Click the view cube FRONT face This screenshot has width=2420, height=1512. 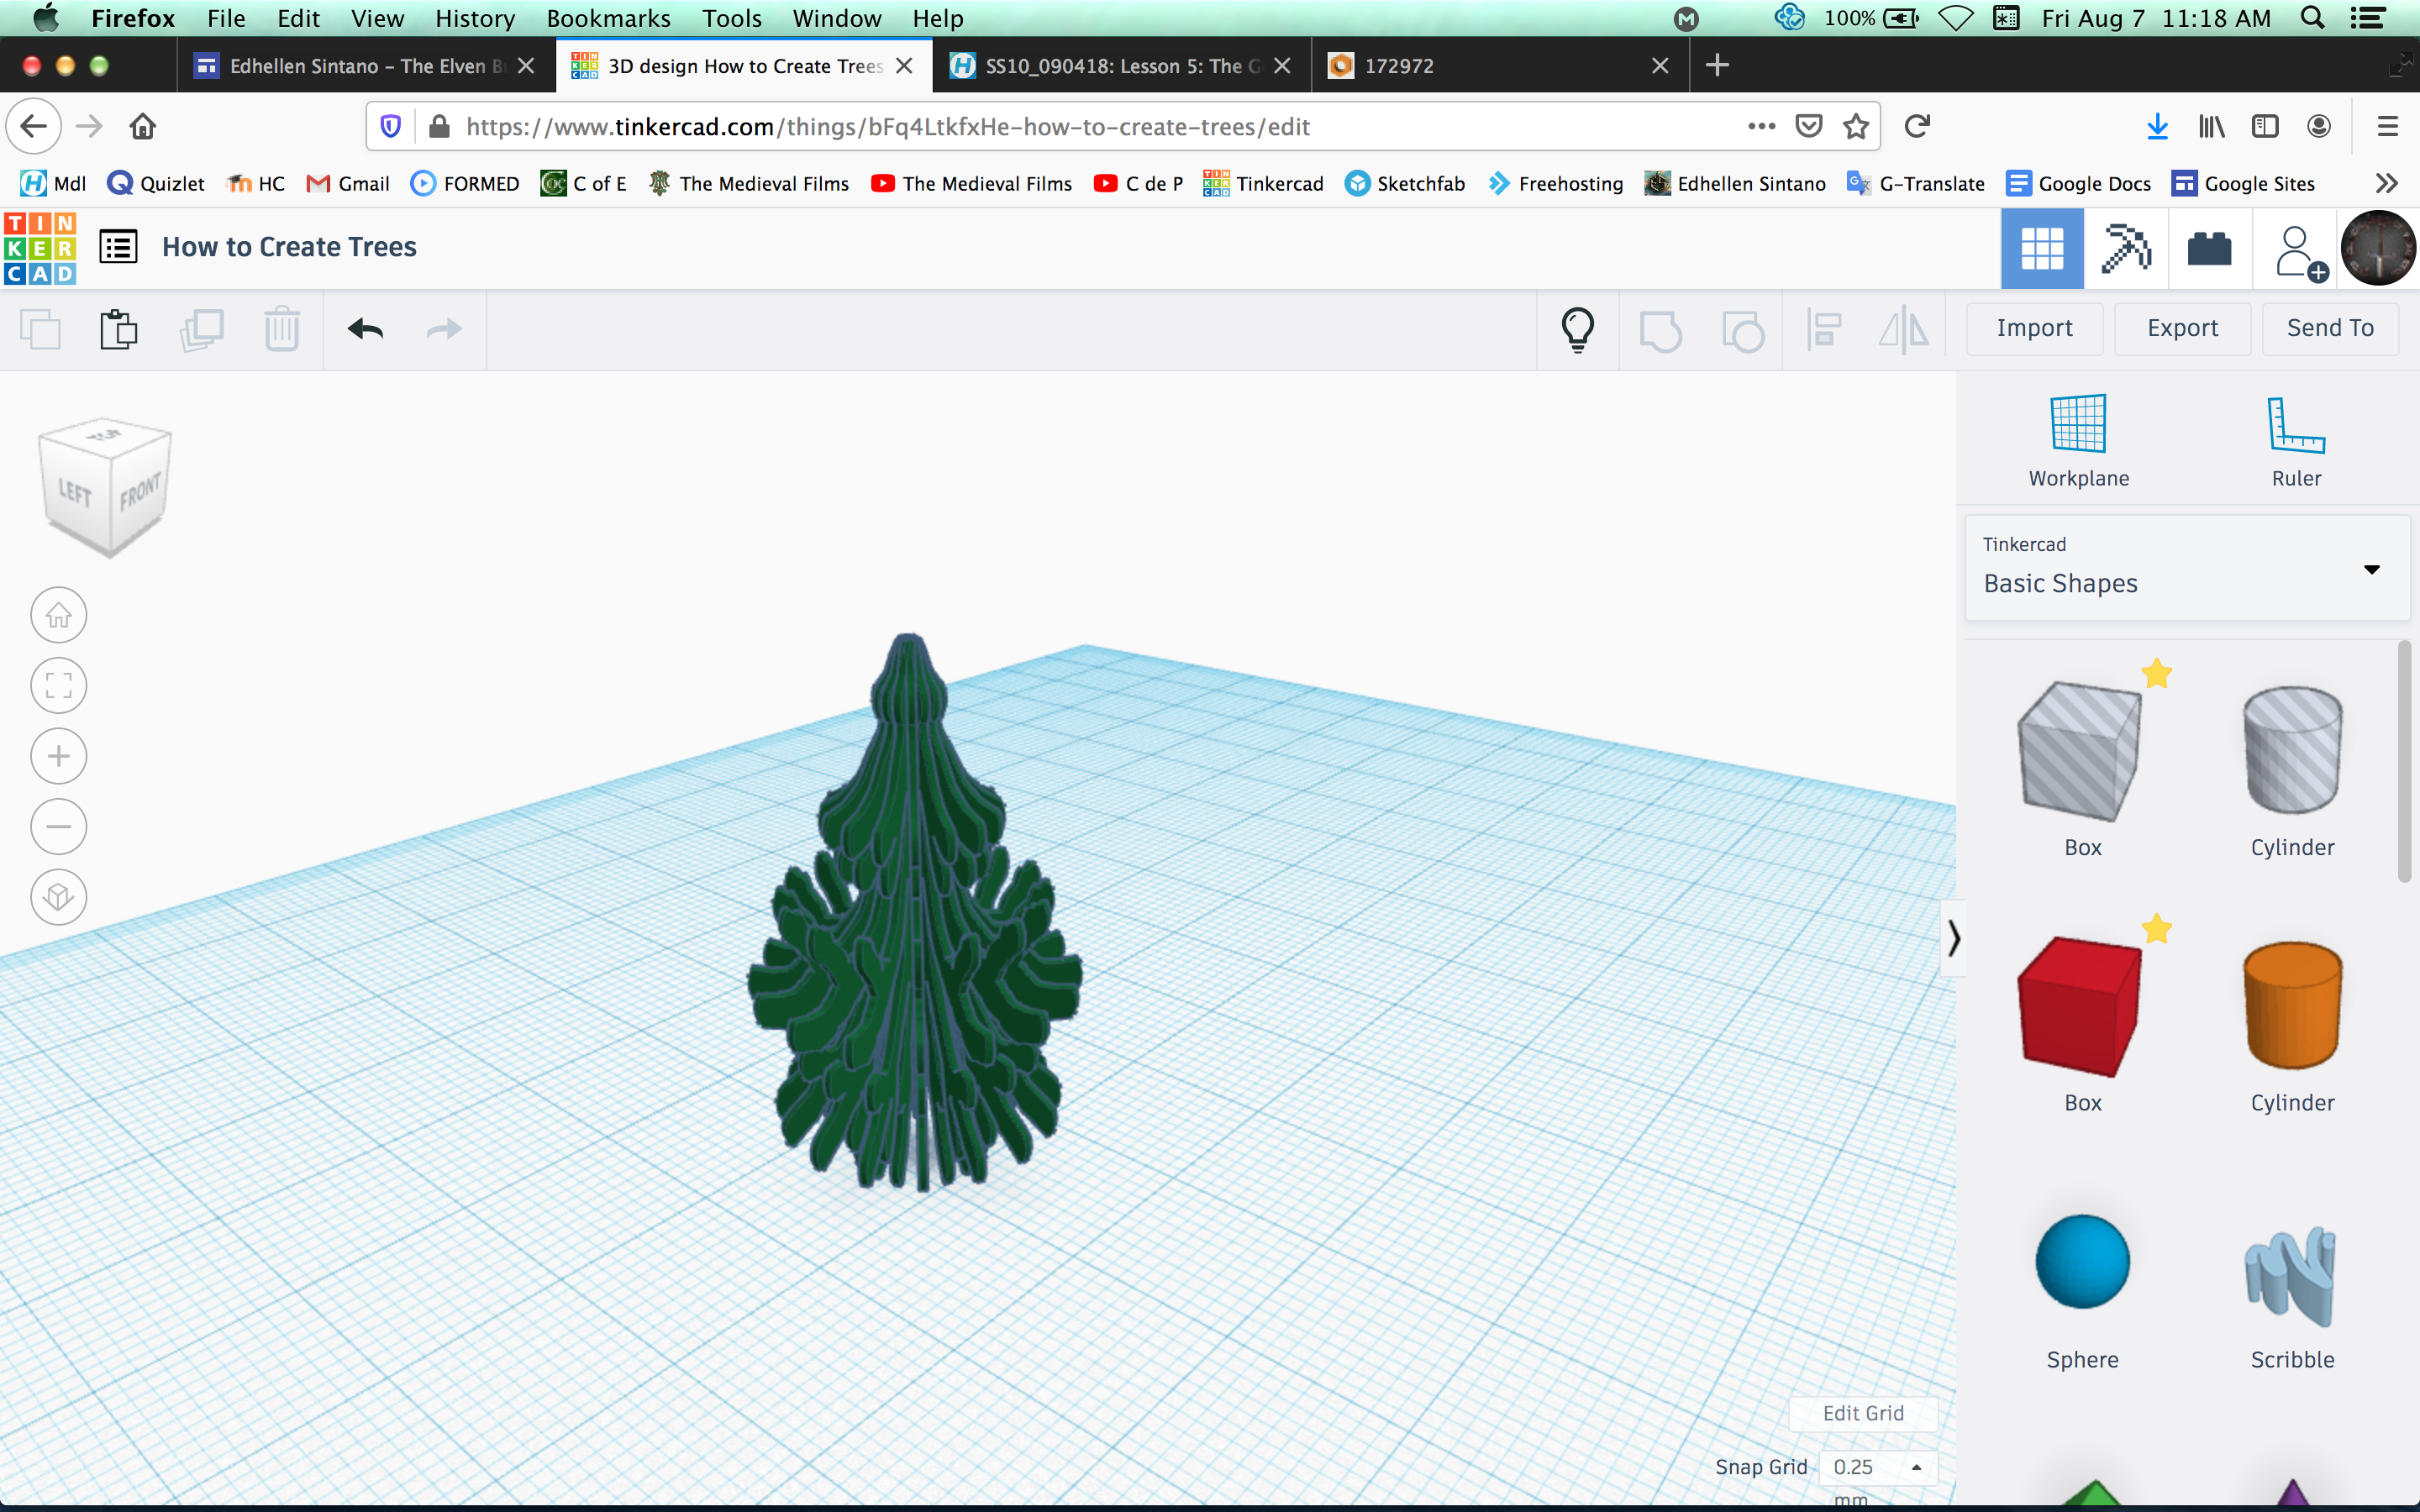tap(140, 492)
